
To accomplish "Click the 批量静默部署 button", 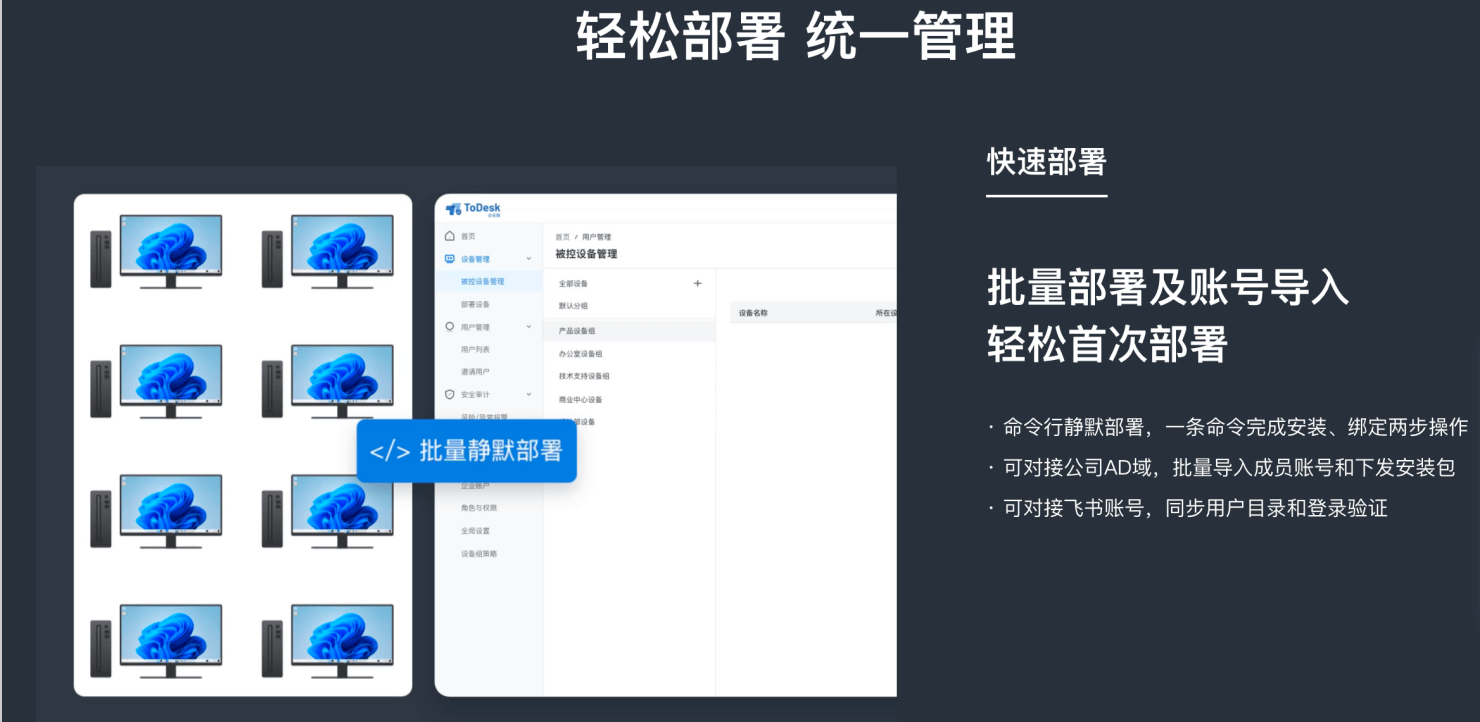I will click(x=467, y=451).
